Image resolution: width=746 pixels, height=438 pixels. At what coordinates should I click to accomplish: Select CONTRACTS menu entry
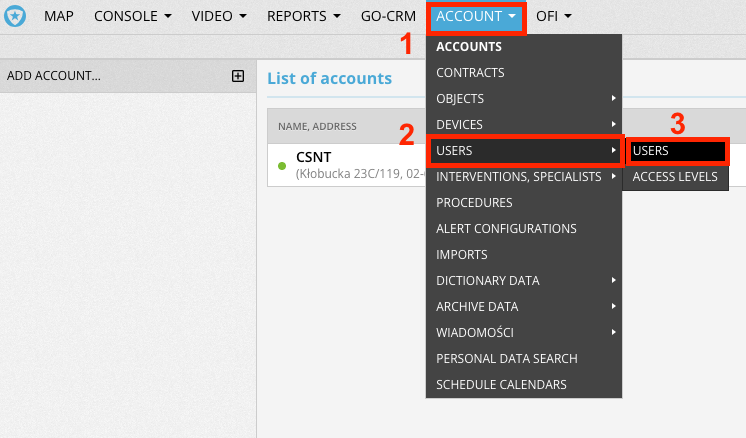click(x=470, y=73)
